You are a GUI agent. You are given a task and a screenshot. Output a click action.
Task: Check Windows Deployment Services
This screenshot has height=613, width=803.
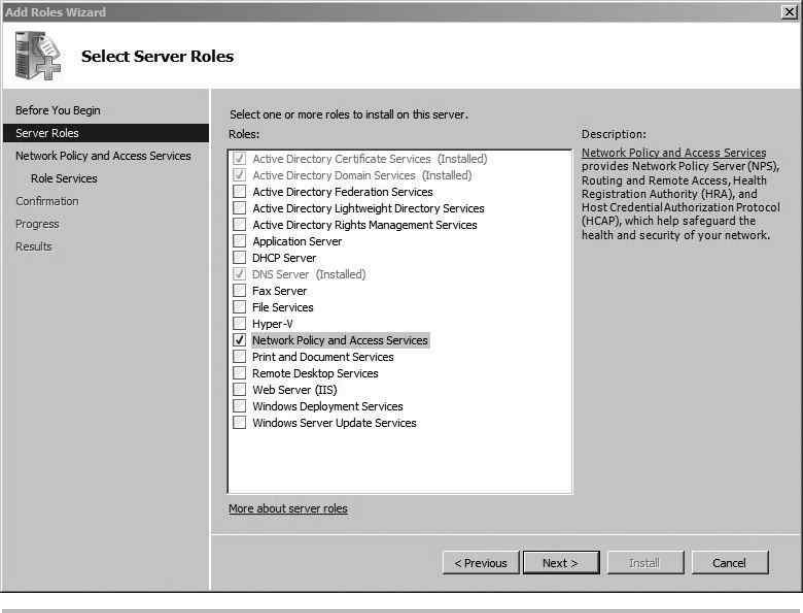coord(239,406)
